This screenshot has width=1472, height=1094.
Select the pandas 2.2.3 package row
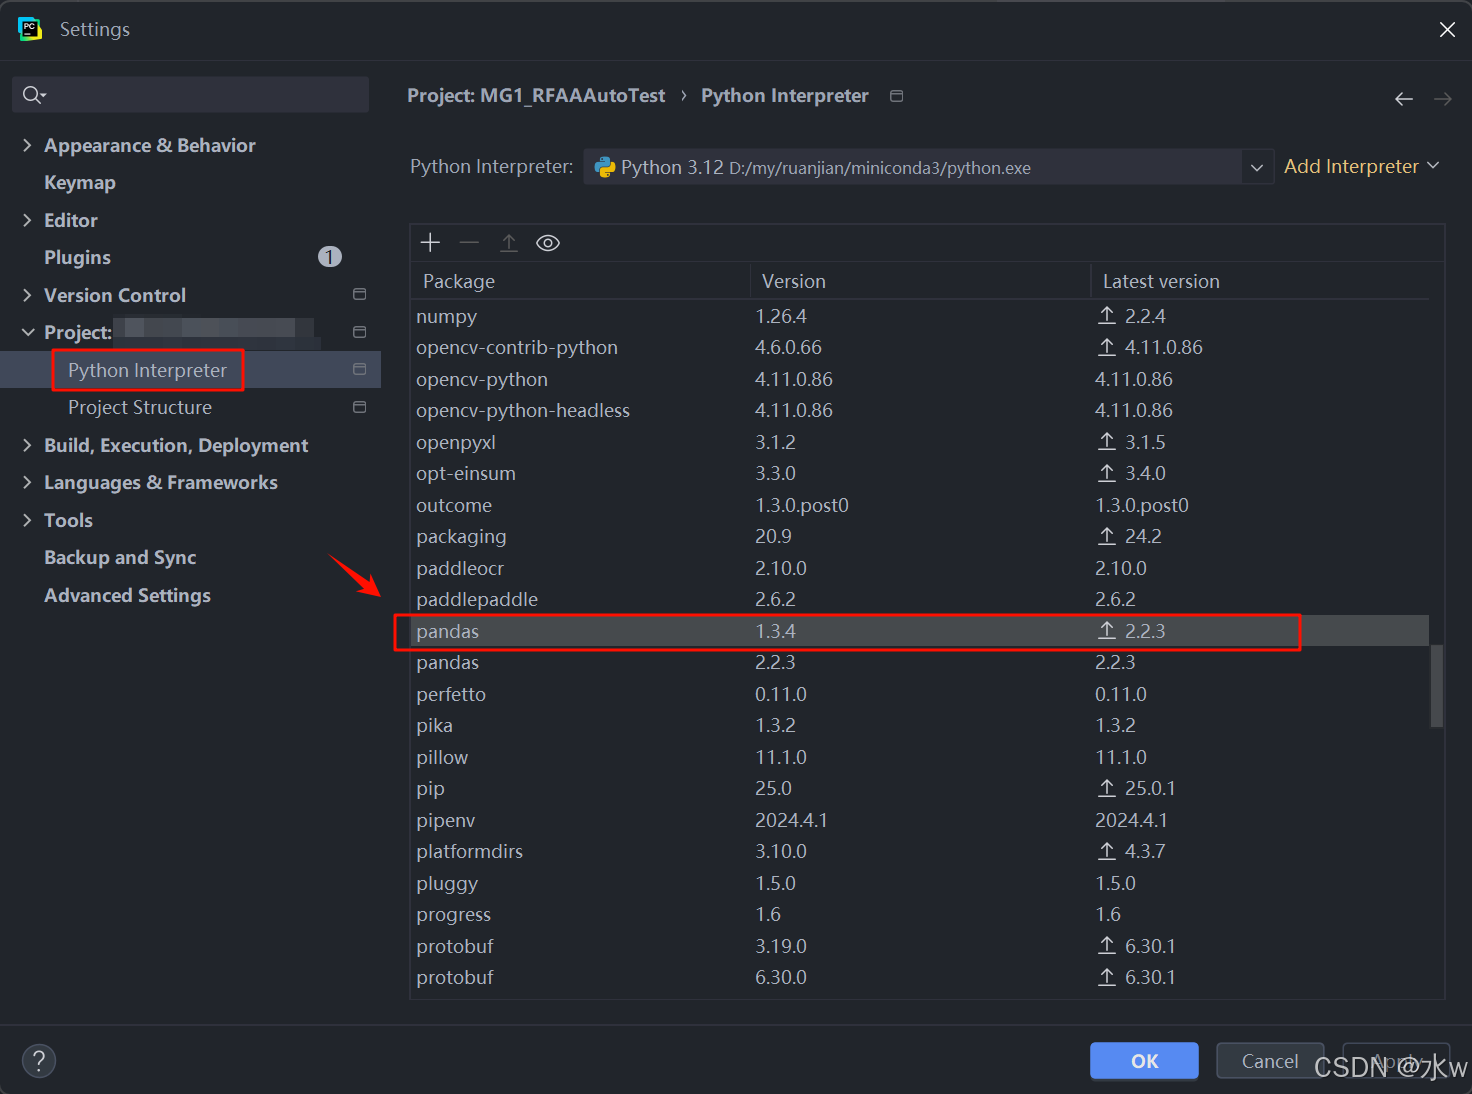[x=920, y=662]
